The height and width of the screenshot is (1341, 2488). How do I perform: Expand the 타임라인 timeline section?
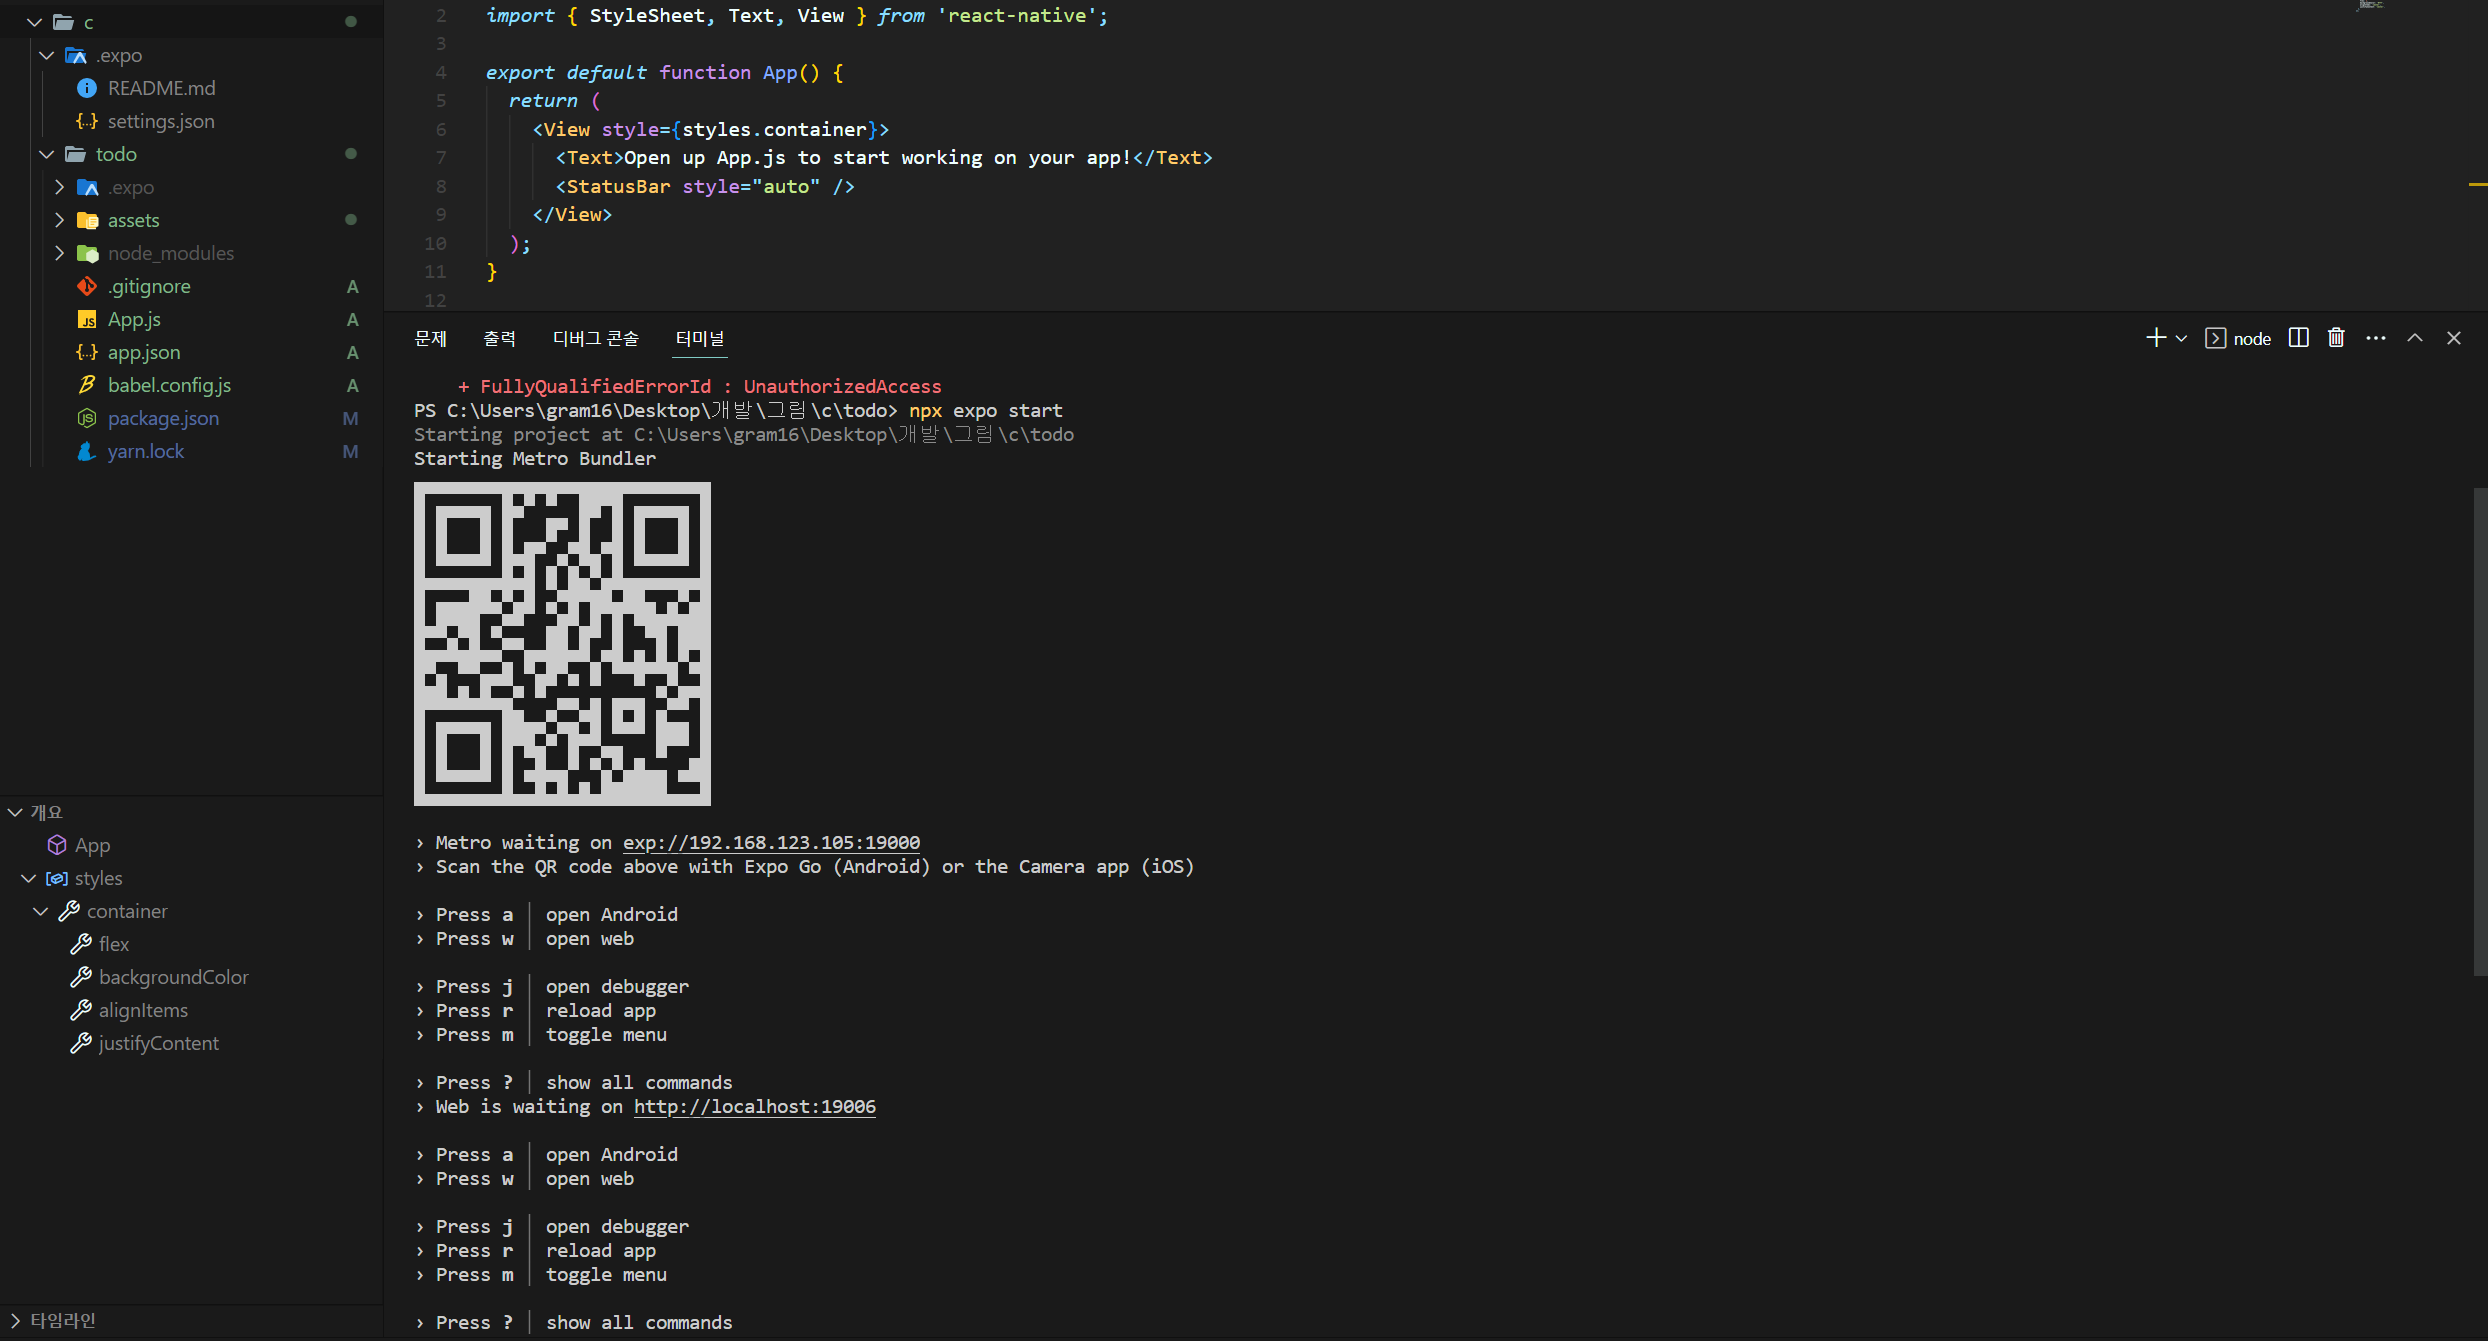(x=15, y=1320)
